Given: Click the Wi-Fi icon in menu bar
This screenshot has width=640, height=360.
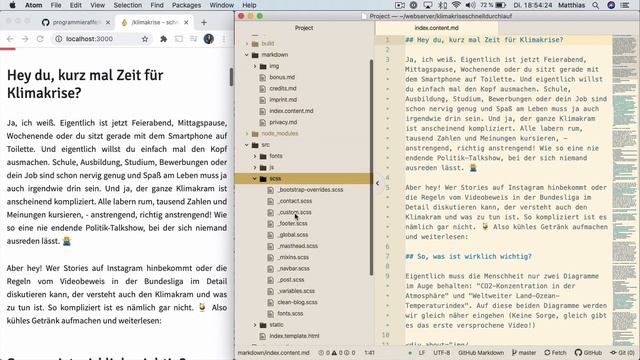Looking at the screenshot, I should pos(456,5).
